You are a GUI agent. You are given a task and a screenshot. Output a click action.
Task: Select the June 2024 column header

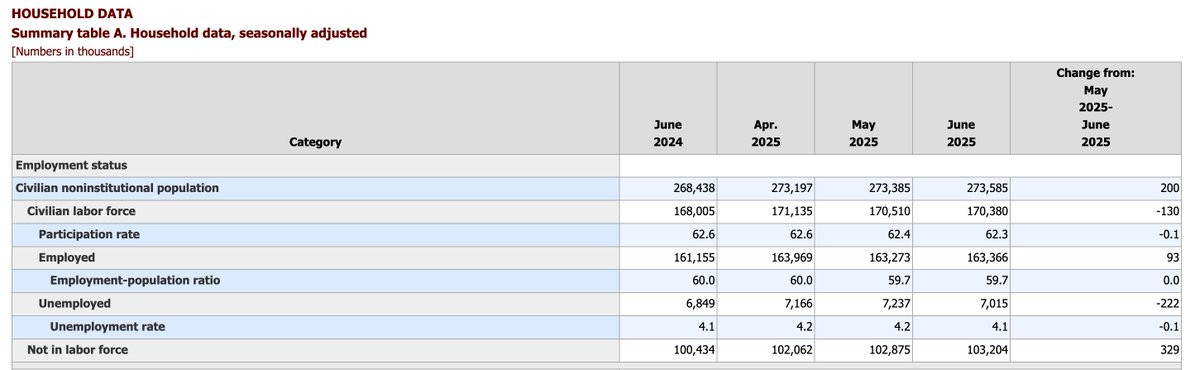pyautogui.click(x=668, y=133)
